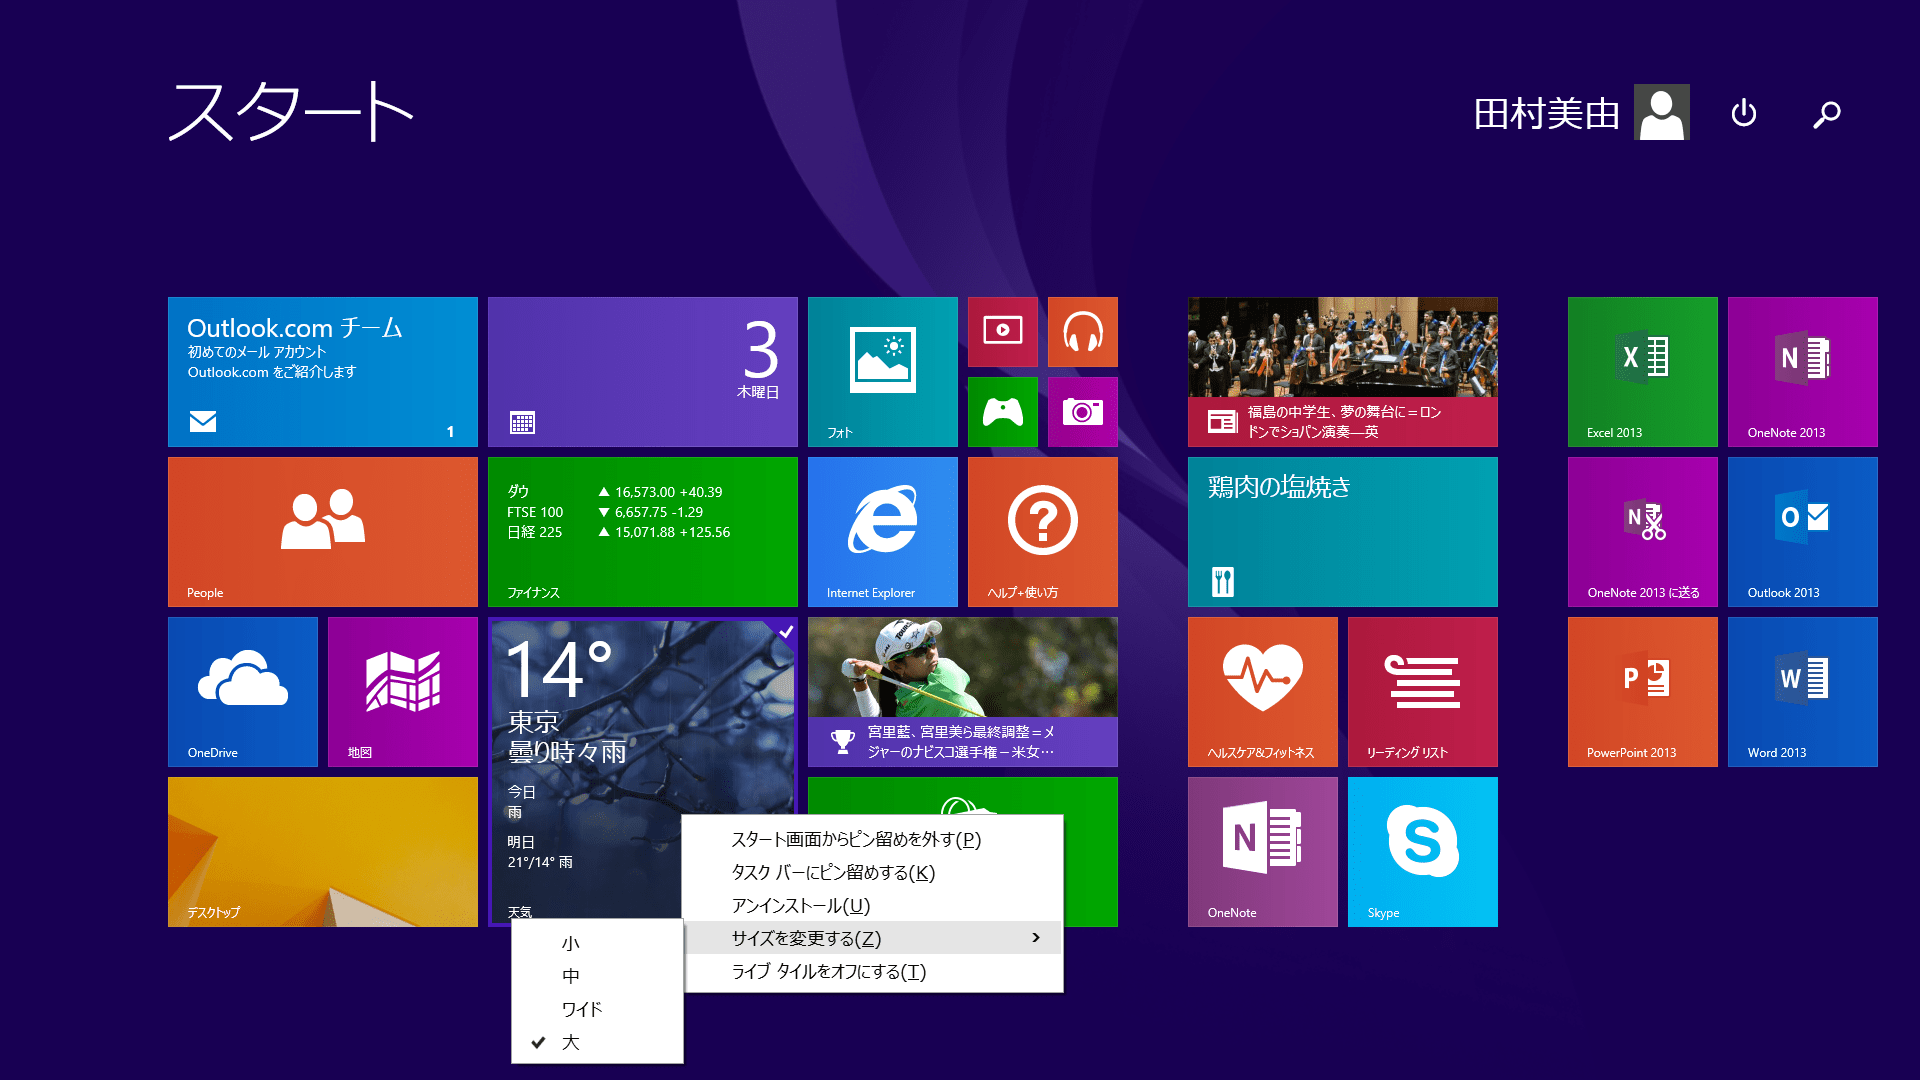
Task: Launch Internet Explorer
Action: [x=882, y=531]
